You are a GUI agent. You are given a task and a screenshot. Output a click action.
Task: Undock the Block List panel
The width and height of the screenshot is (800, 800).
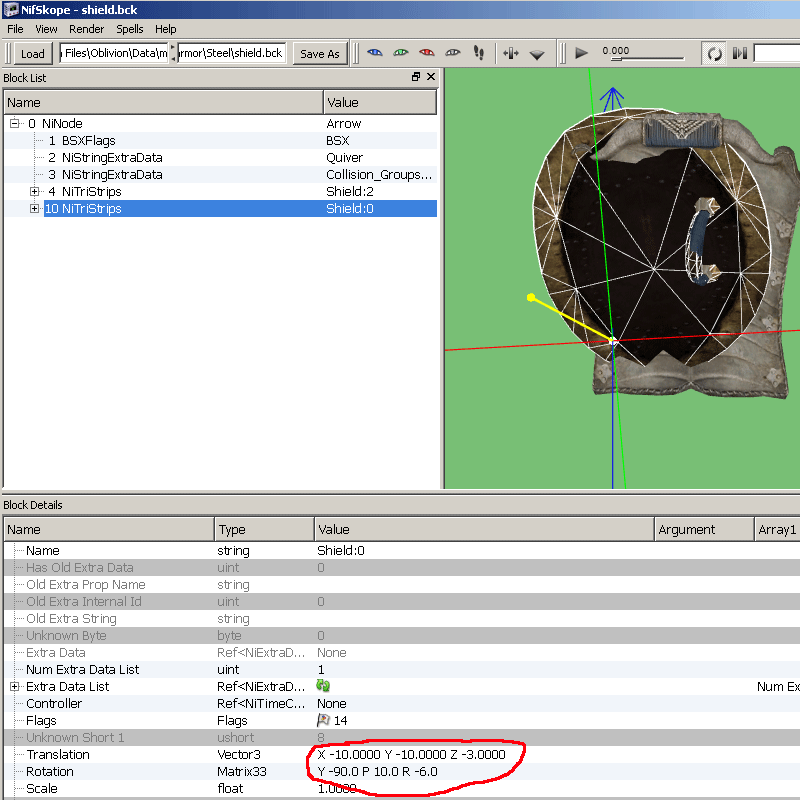[416, 77]
